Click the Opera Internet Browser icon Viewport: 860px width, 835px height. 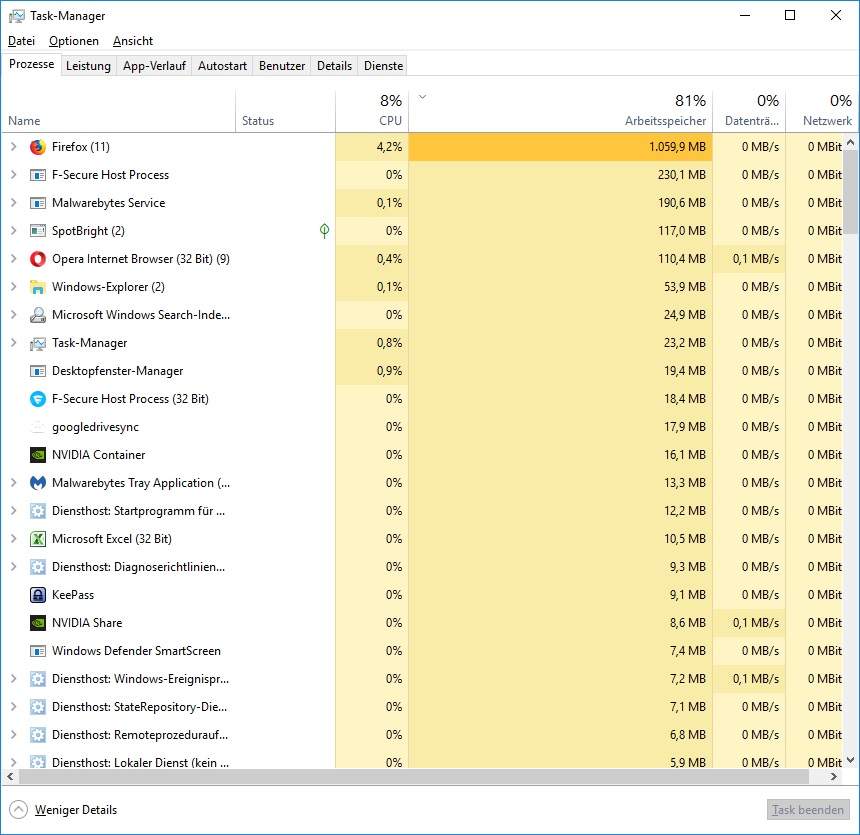[x=38, y=259]
